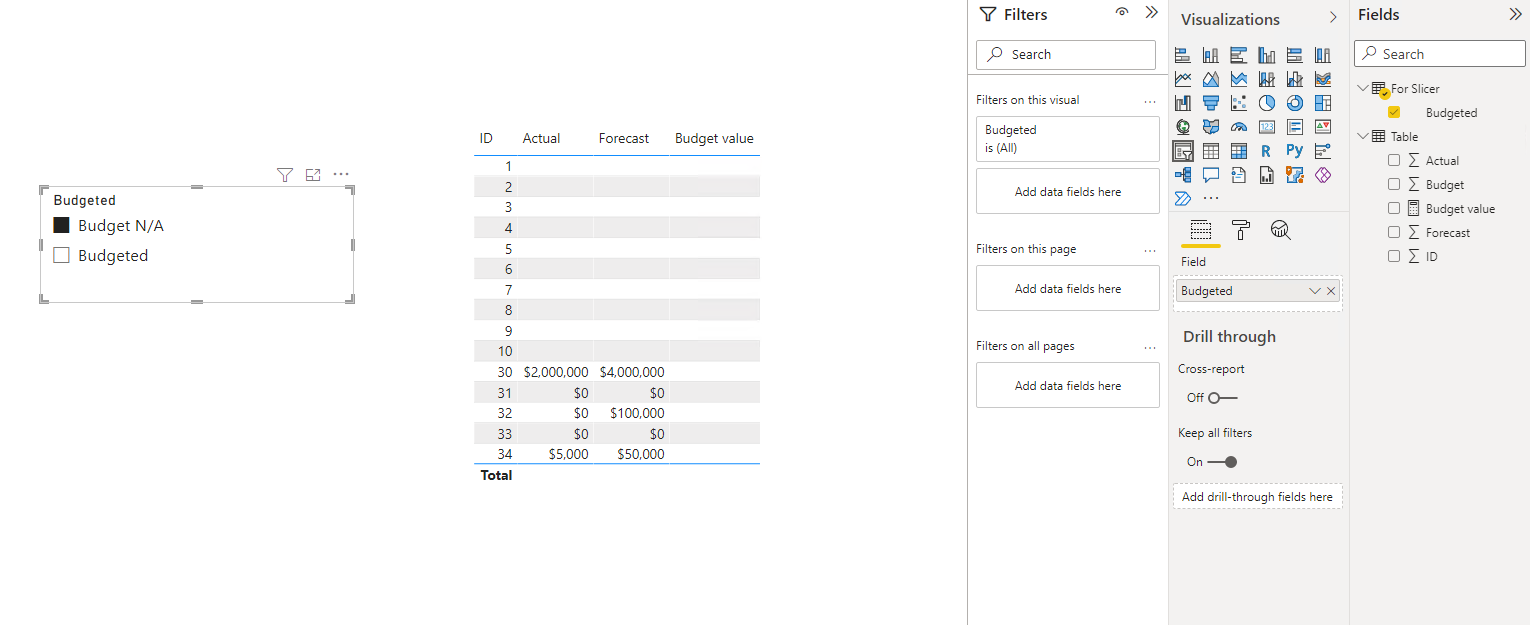
Task: Select the slicer visual icon
Action: [x=1183, y=151]
